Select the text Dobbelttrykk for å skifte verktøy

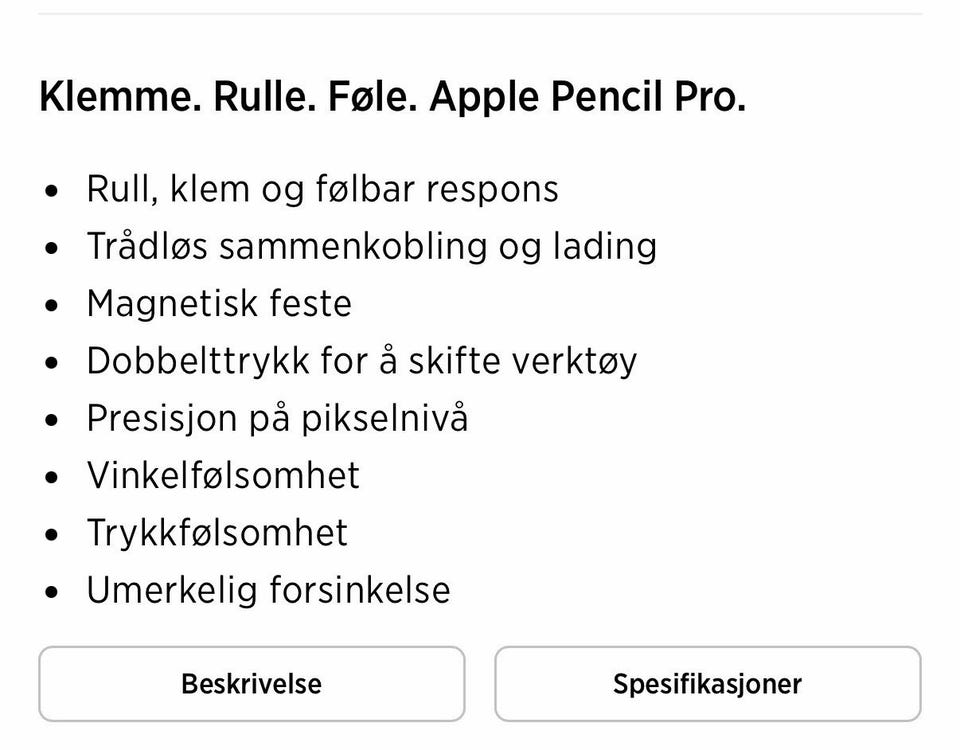(364, 361)
